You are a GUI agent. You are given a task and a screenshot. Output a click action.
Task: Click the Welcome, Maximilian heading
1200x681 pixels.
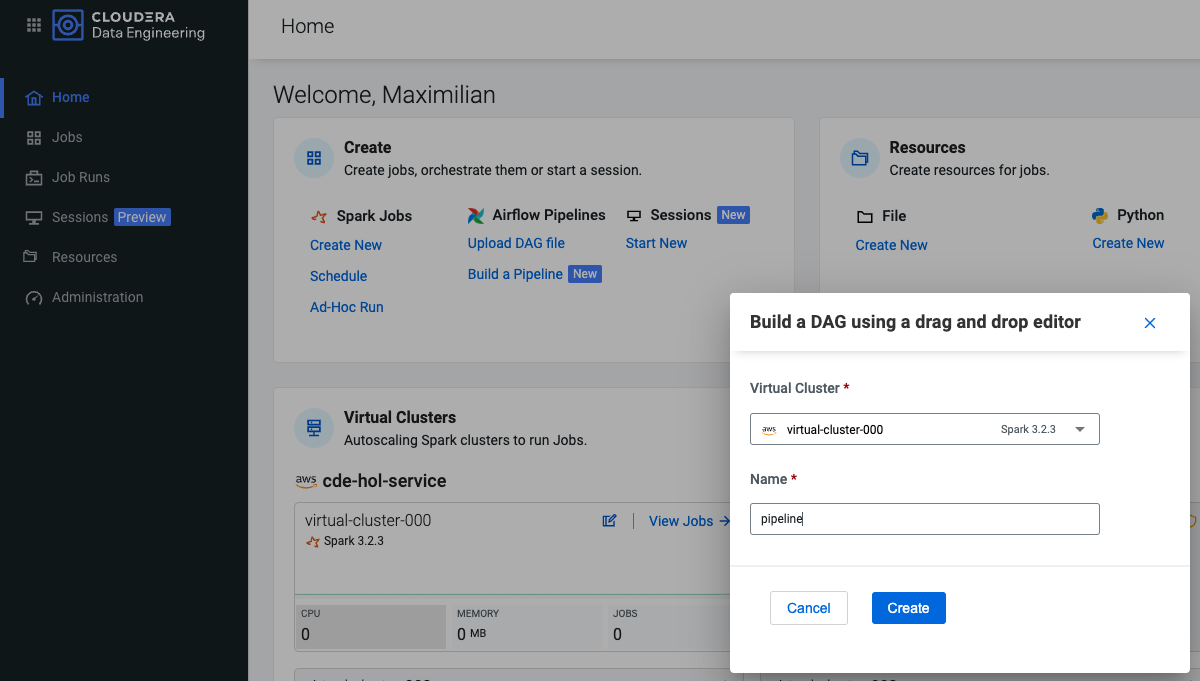point(384,95)
